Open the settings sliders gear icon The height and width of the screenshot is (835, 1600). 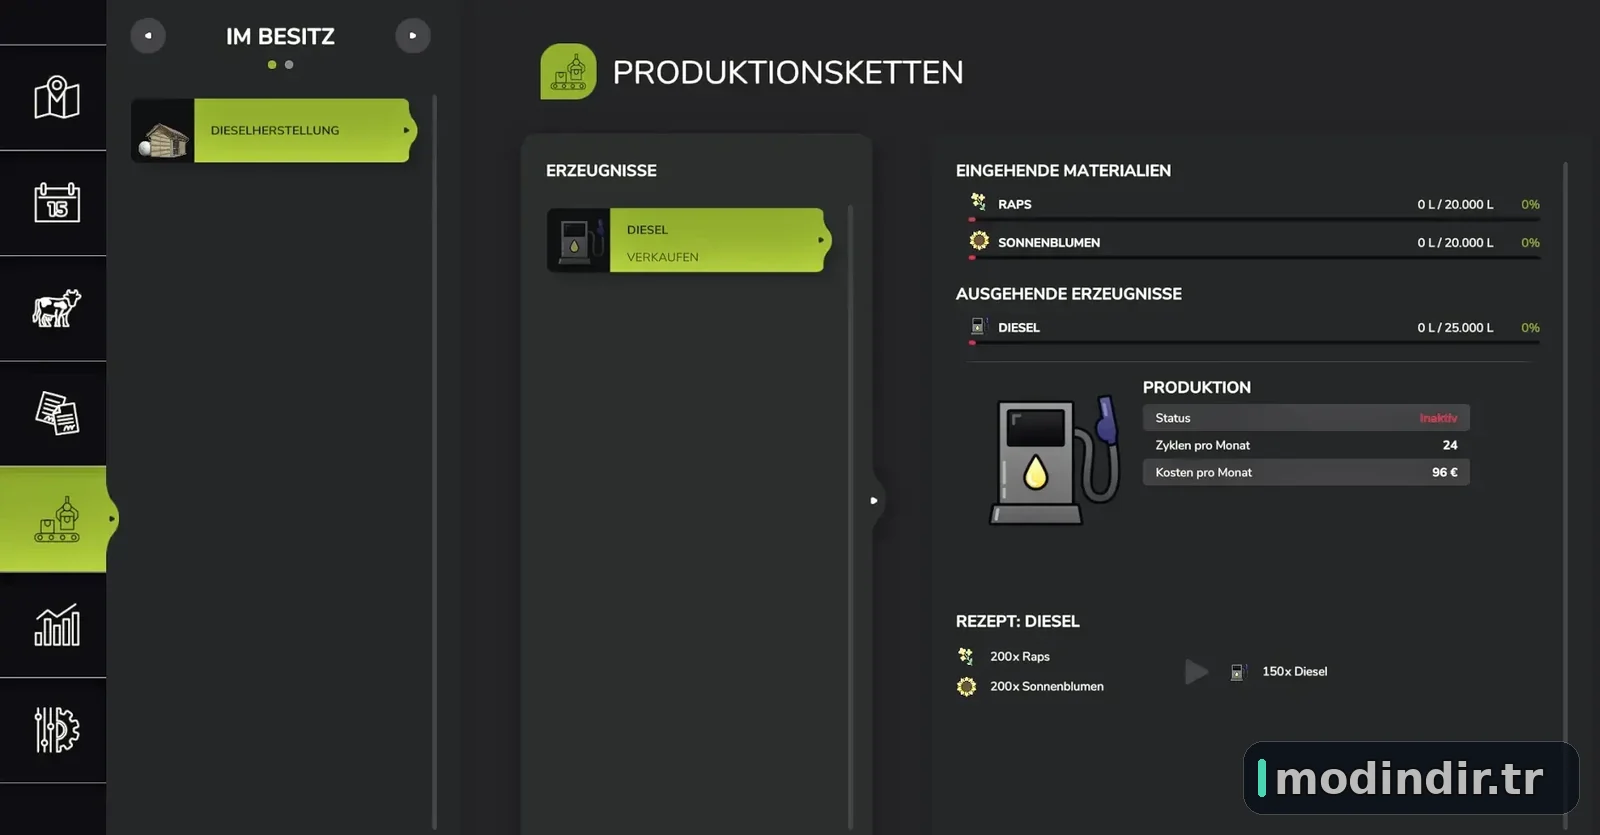pyautogui.click(x=56, y=730)
